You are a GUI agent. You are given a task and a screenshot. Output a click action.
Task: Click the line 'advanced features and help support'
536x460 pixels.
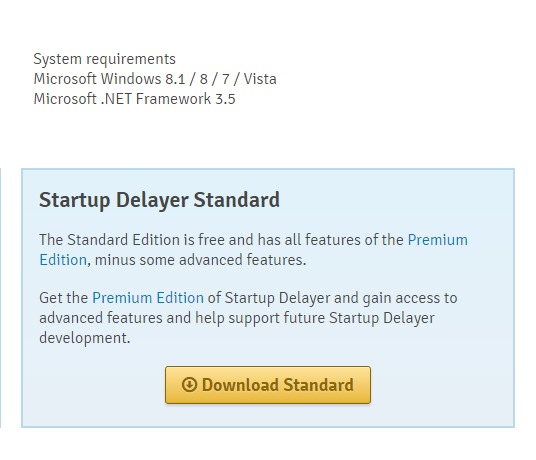160,318
